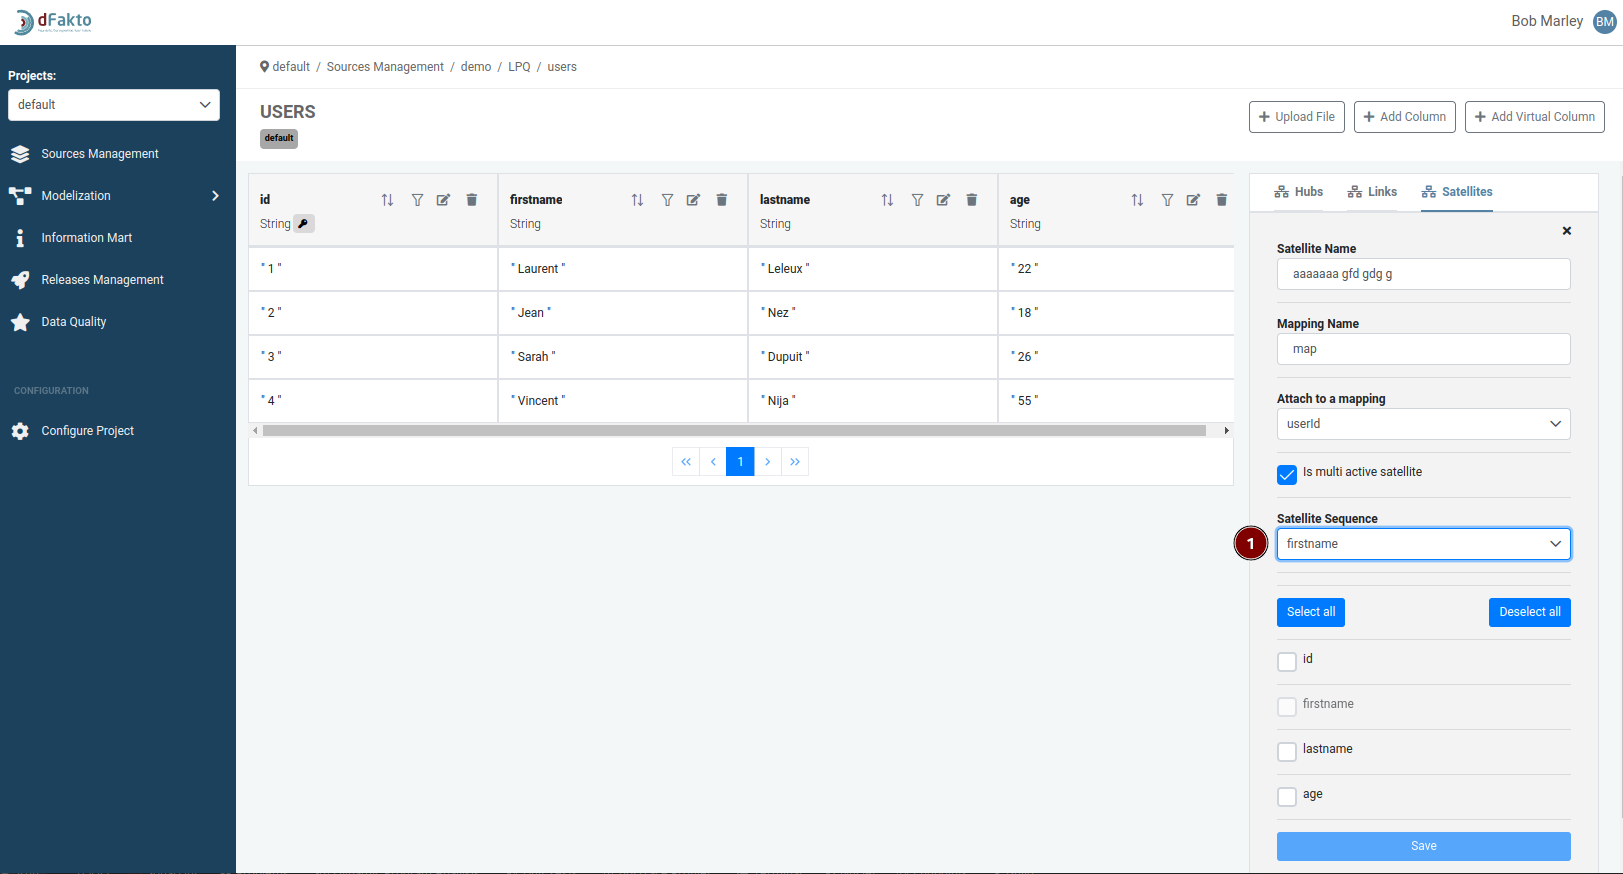
Task: Open the Projects dropdown
Action: [114, 105]
